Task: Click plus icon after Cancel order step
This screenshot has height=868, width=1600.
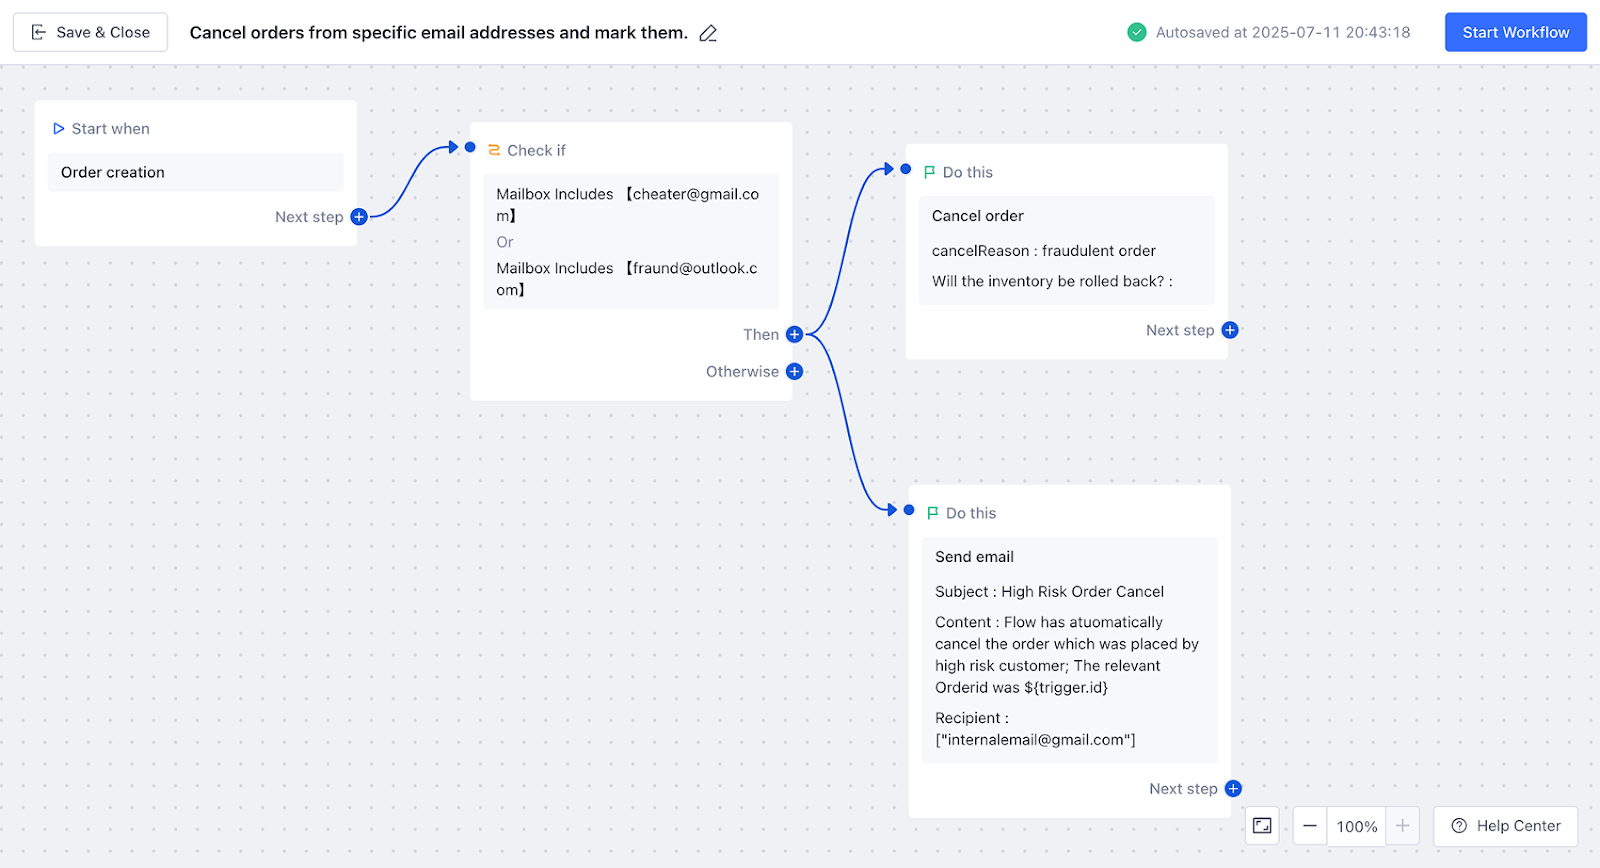Action: pyautogui.click(x=1230, y=330)
